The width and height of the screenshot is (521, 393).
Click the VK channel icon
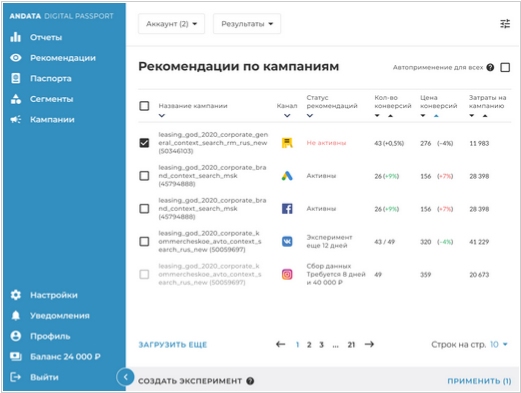(287, 241)
